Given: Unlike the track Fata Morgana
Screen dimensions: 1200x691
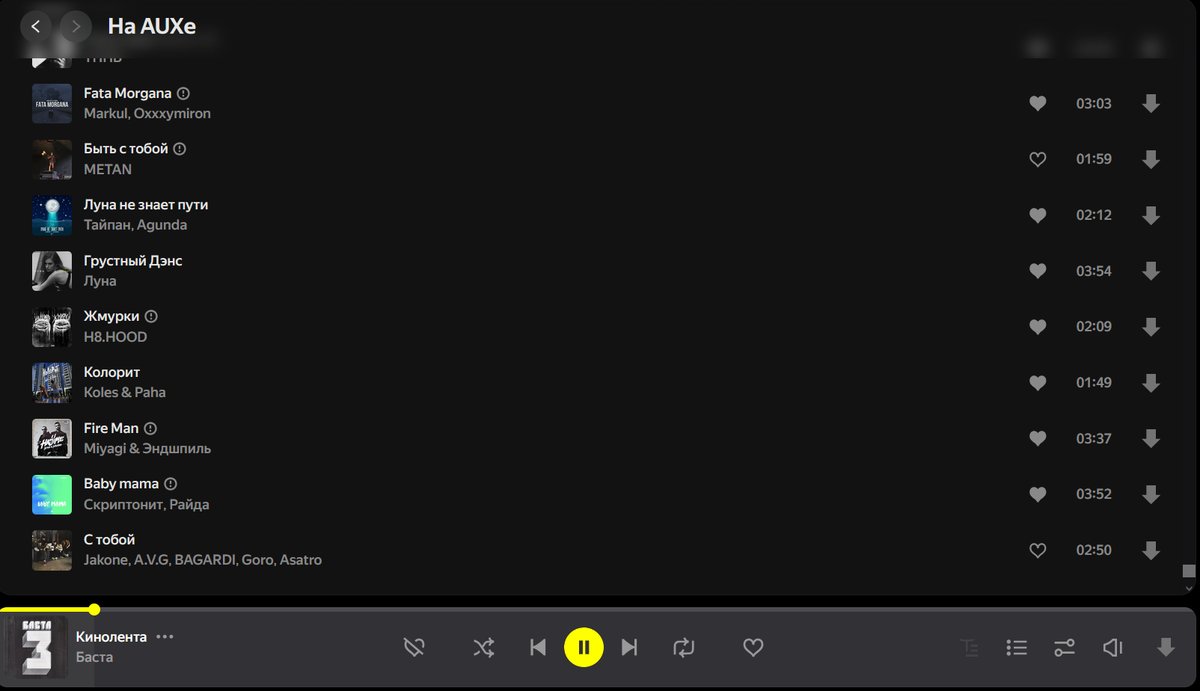Looking at the screenshot, I should [1038, 103].
